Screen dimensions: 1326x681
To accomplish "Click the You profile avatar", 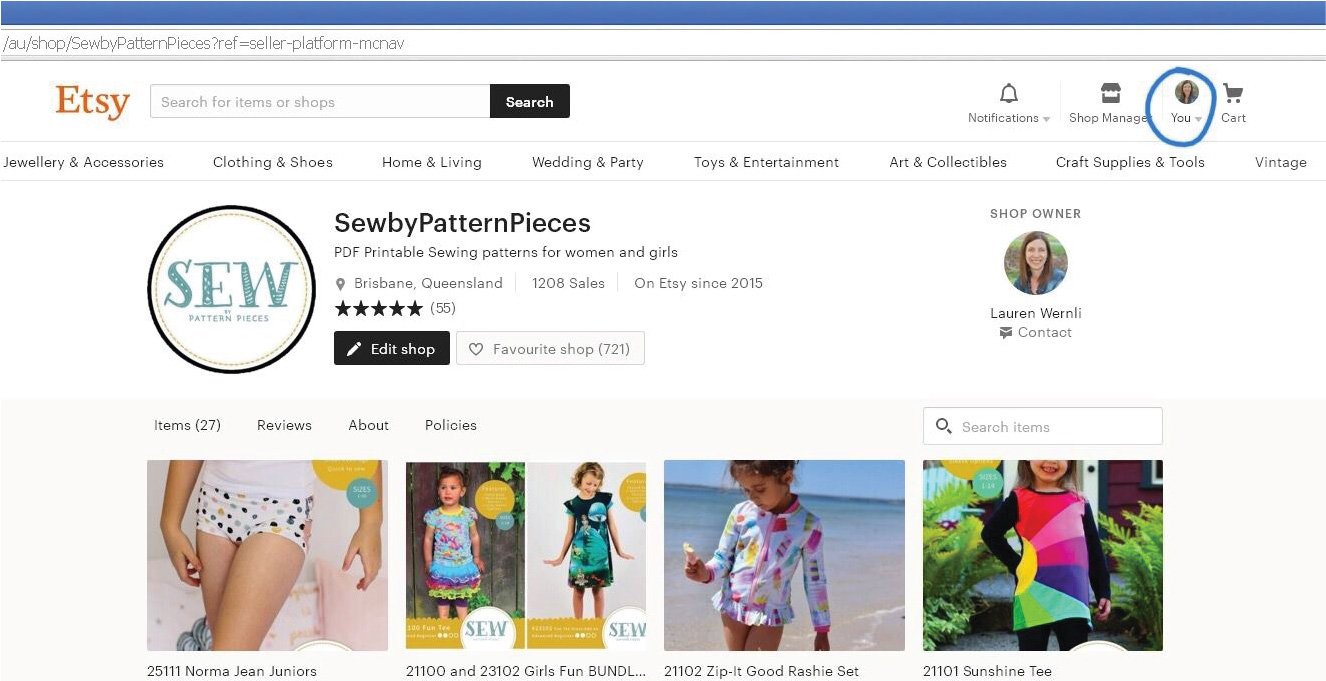I will (1187, 93).
